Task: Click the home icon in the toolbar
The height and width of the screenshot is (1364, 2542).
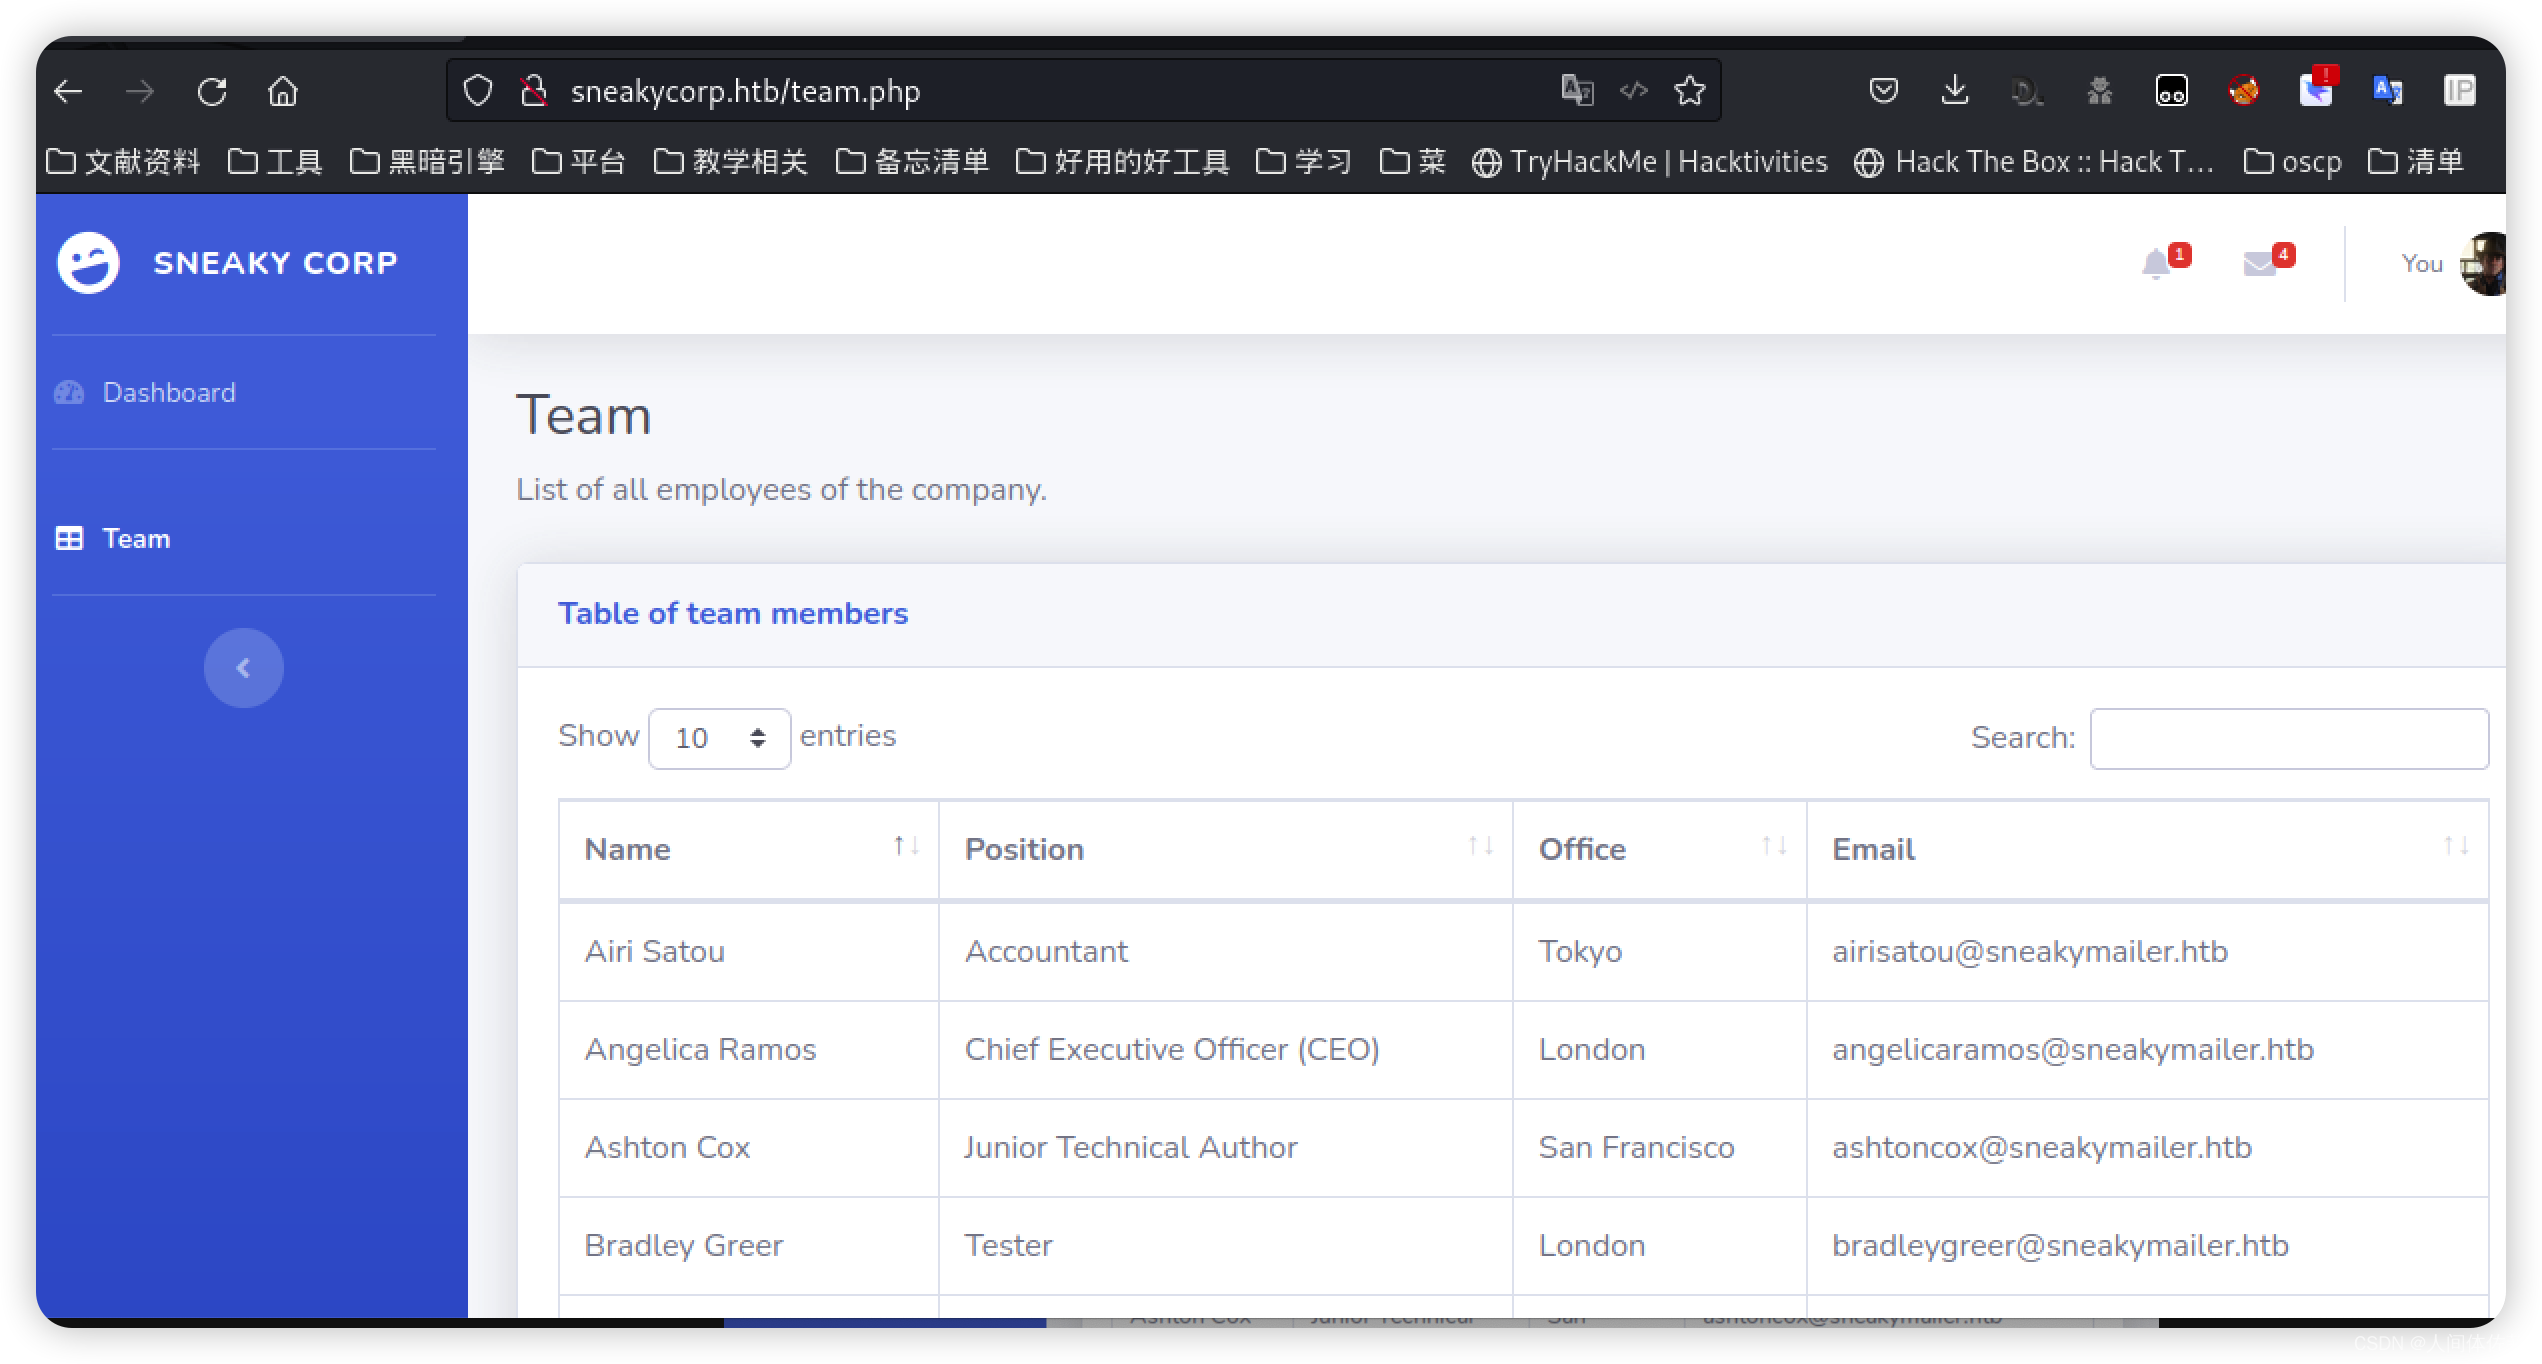Action: pyautogui.click(x=283, y=92)
